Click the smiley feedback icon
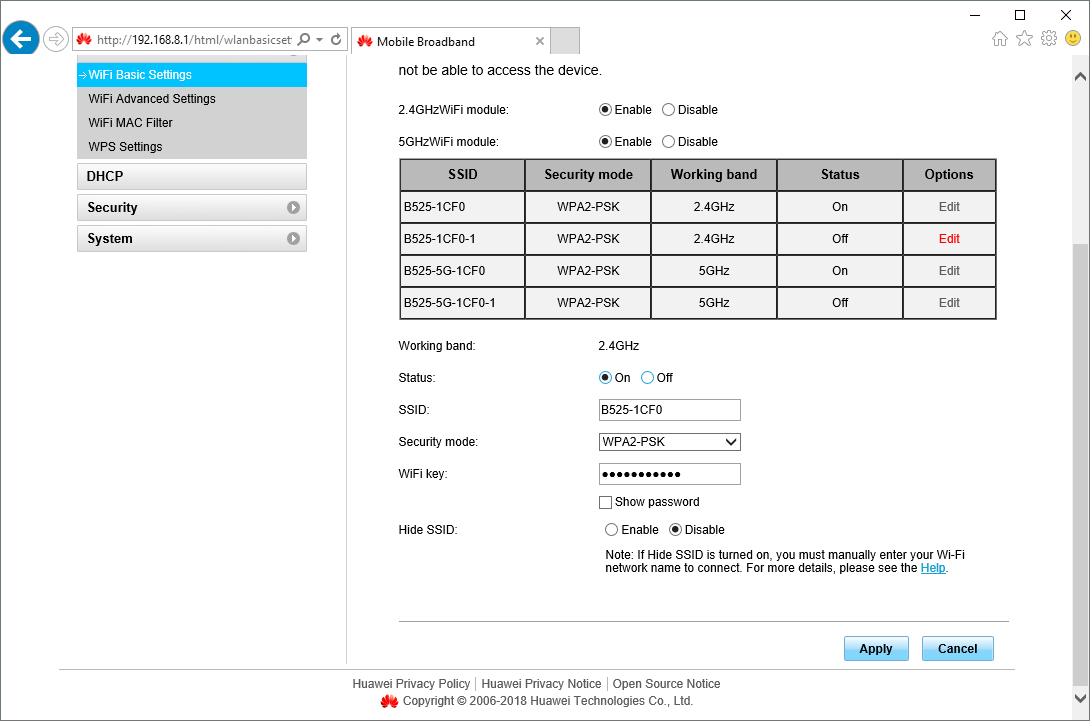Image resolution: width=1090 pixels, height=721 pixels. coord(1073,39)
